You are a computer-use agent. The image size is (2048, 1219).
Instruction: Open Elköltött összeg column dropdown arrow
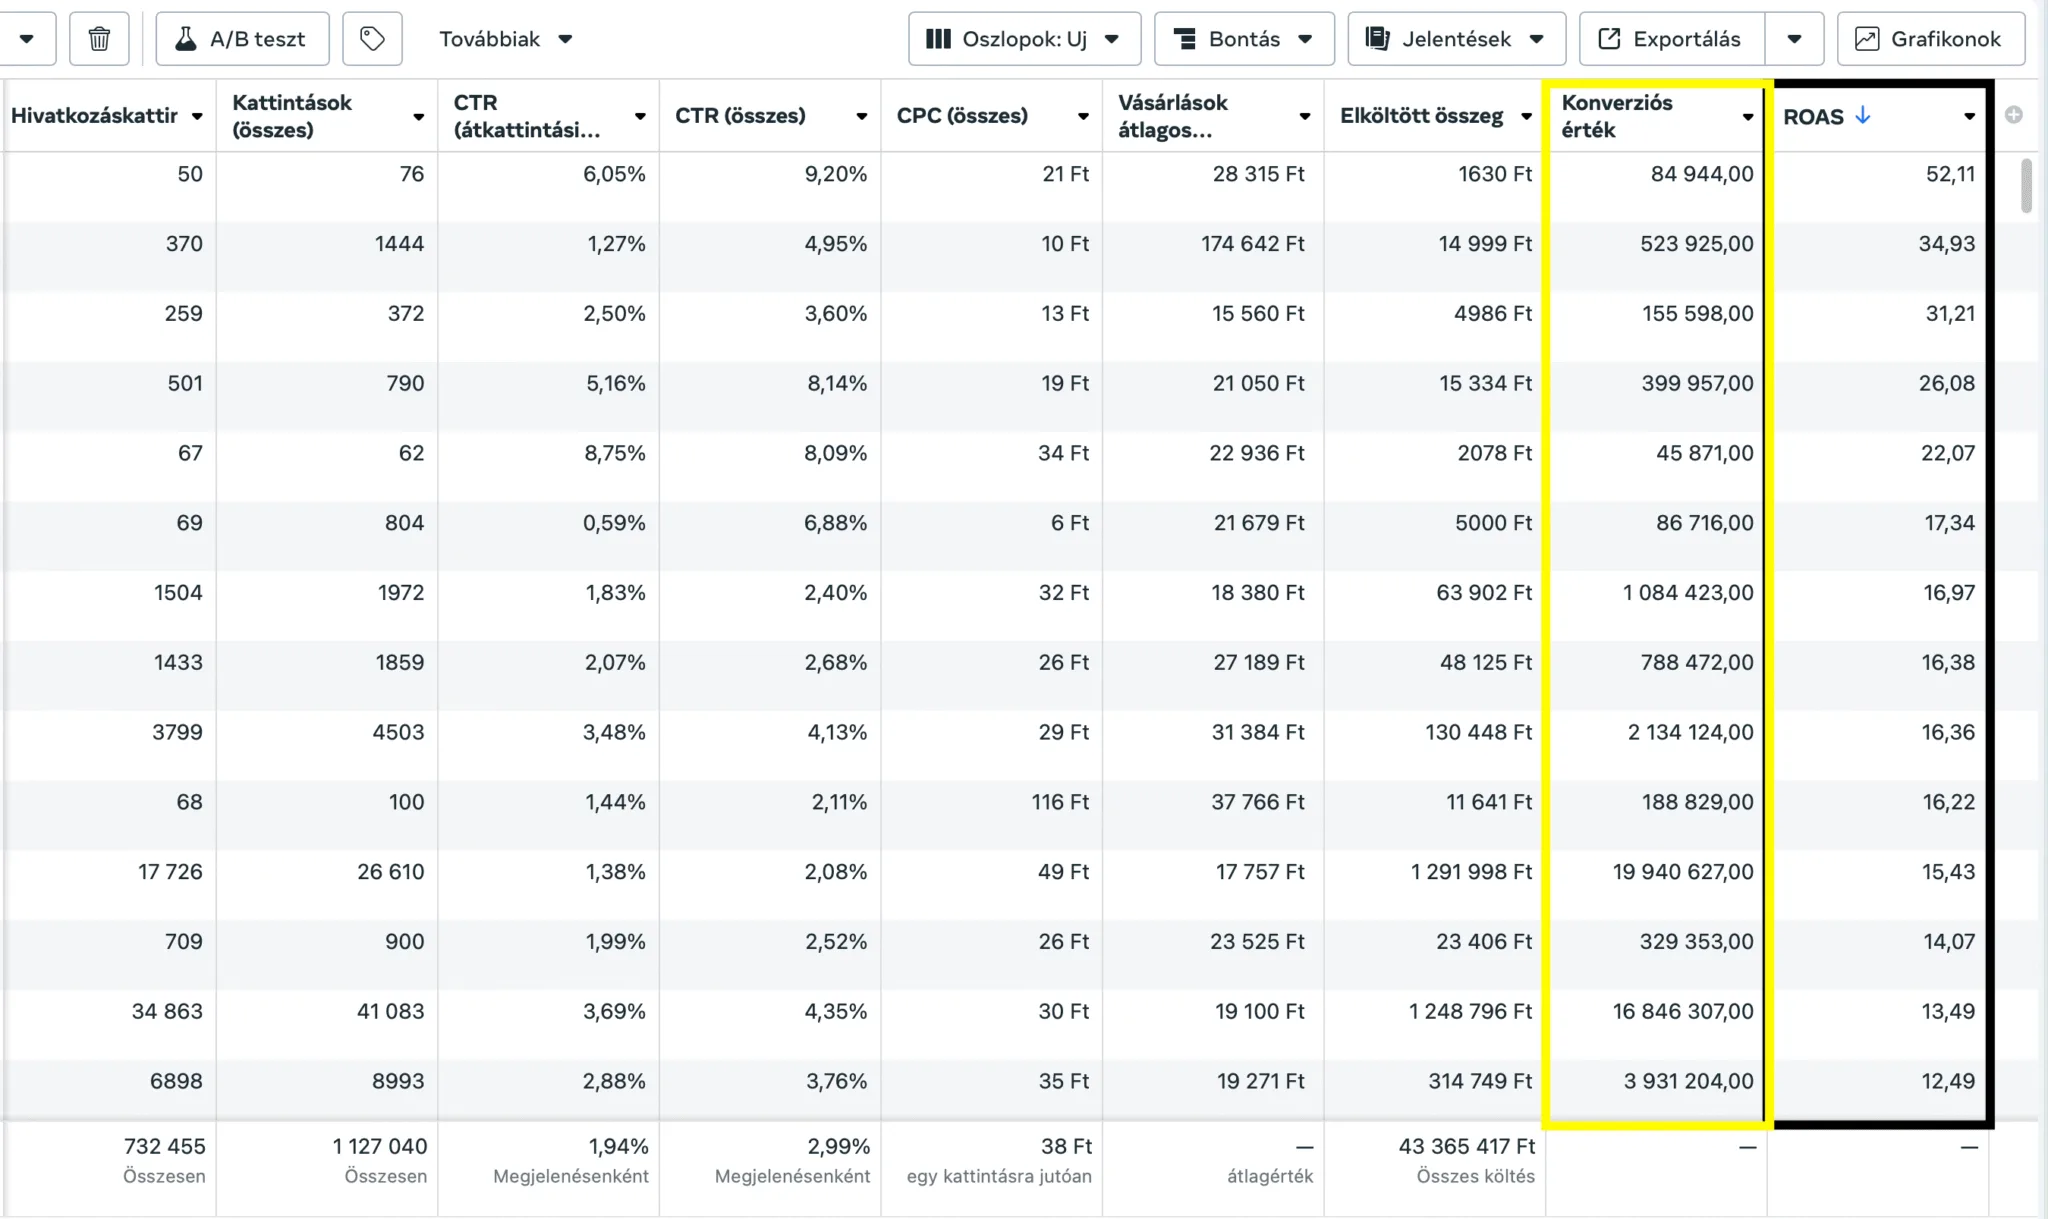[x=1526, y=117]
